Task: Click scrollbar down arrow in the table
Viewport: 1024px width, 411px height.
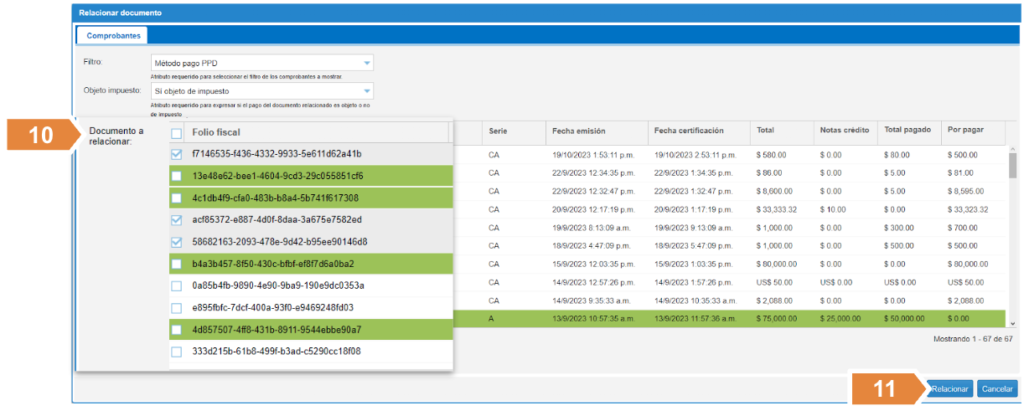Action: 1013,323
